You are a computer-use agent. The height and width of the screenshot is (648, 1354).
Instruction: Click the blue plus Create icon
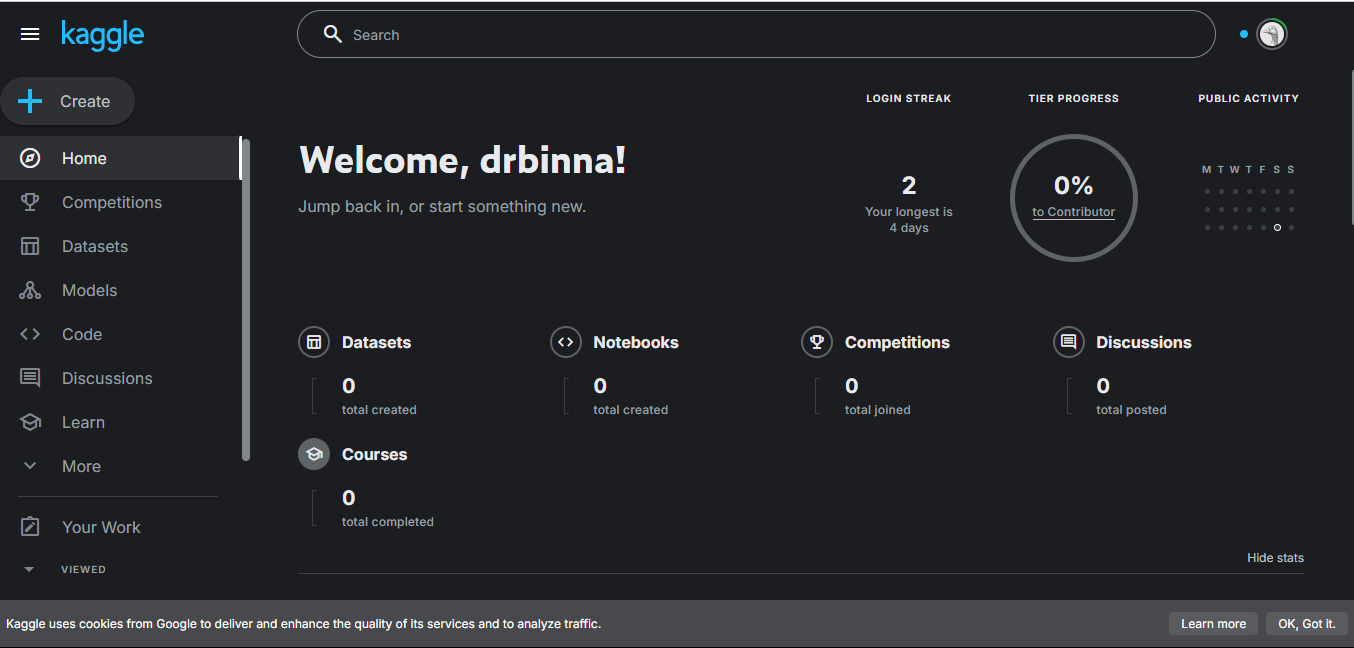click(x=30, y=101)
